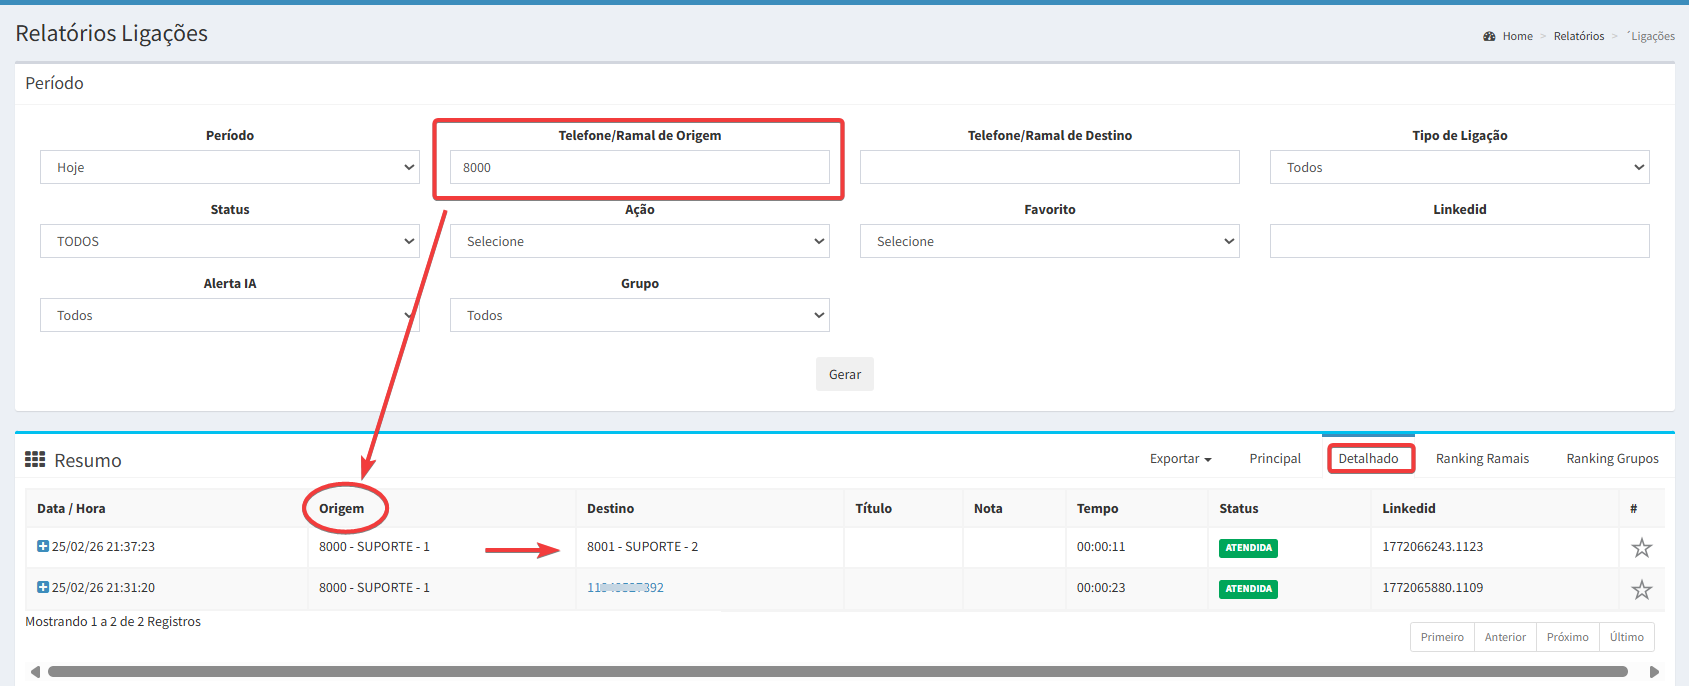Focus the Telefone/Ramal de Destino field

pyautogui.click(x=1049, y=167)
